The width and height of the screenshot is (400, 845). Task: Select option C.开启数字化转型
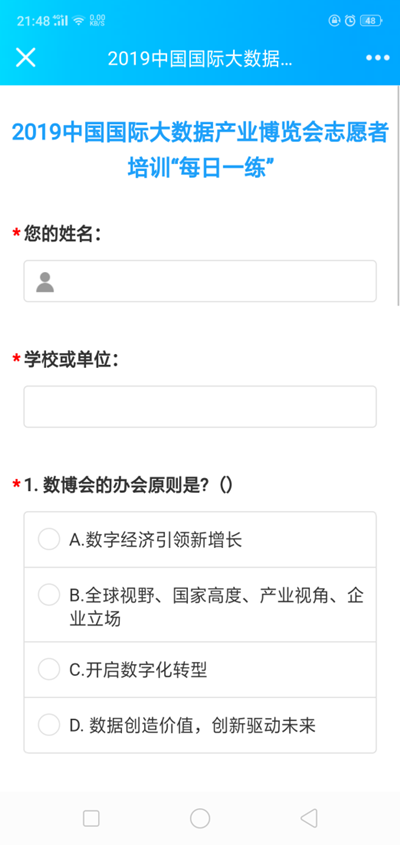200,669
